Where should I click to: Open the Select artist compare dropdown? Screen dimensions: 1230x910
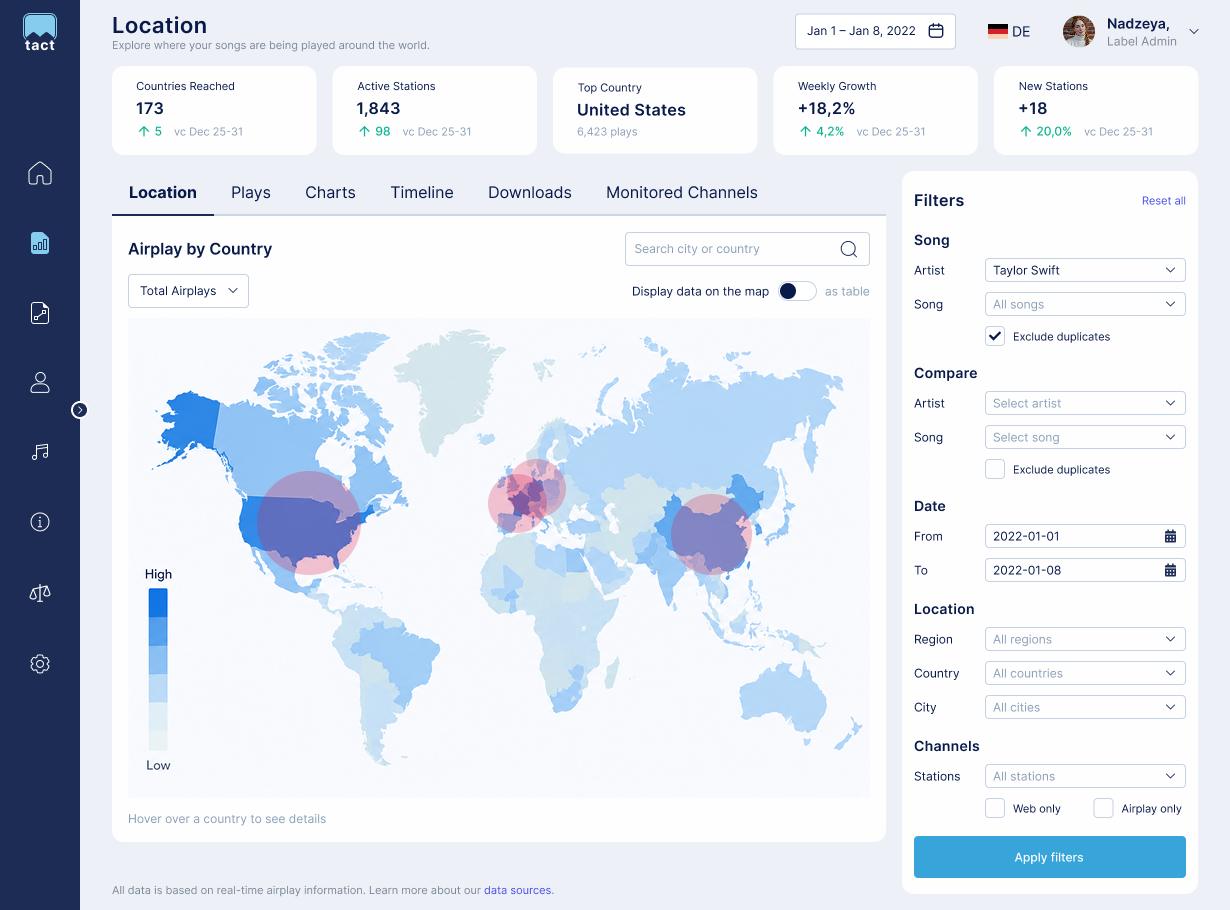tap(1085, 403)
